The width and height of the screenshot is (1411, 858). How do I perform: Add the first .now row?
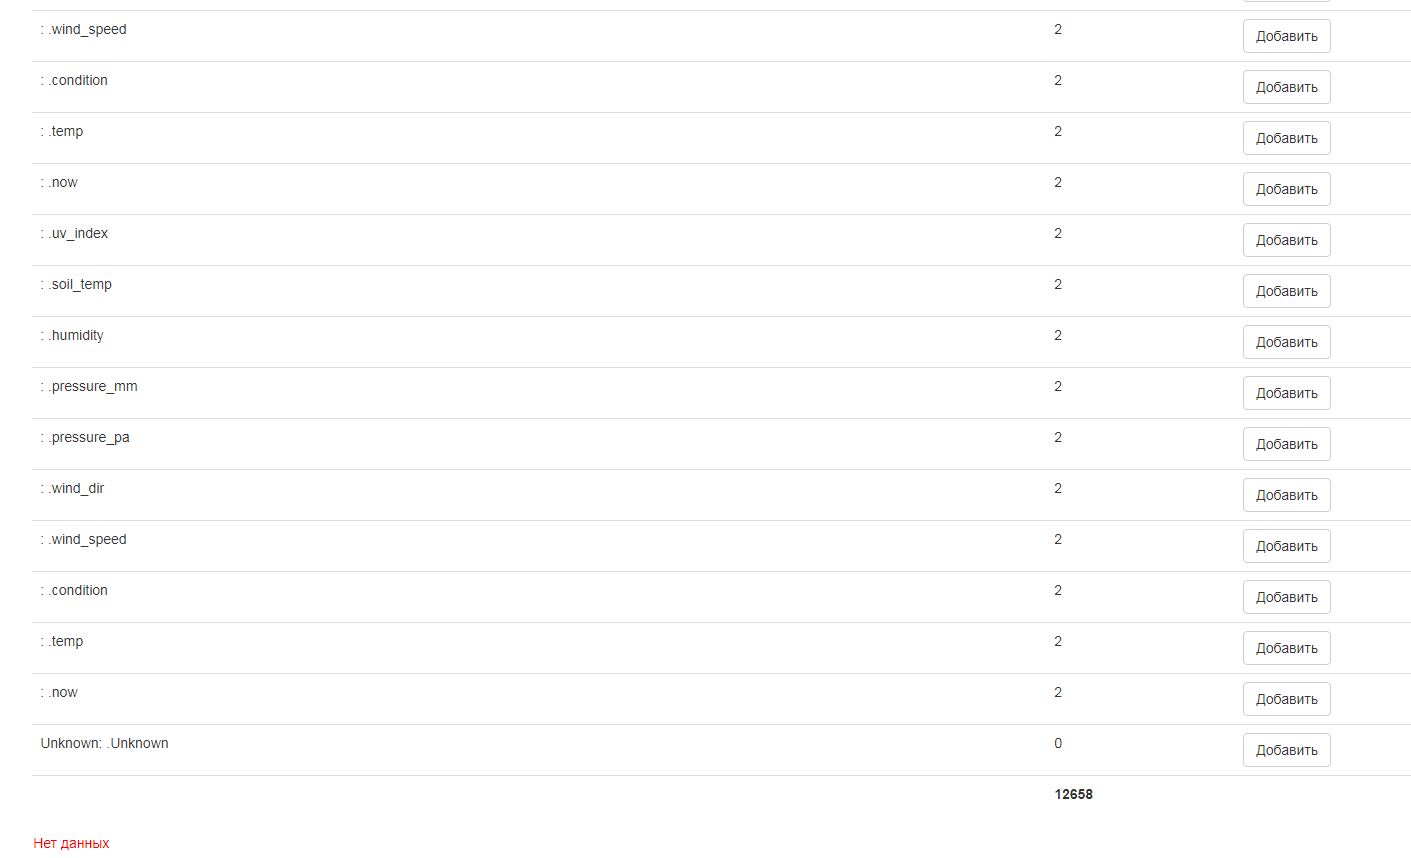pos(1286,189)
